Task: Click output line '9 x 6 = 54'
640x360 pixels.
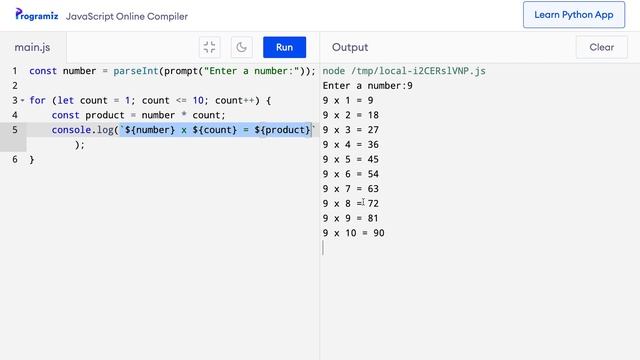Action: [351, 174]
